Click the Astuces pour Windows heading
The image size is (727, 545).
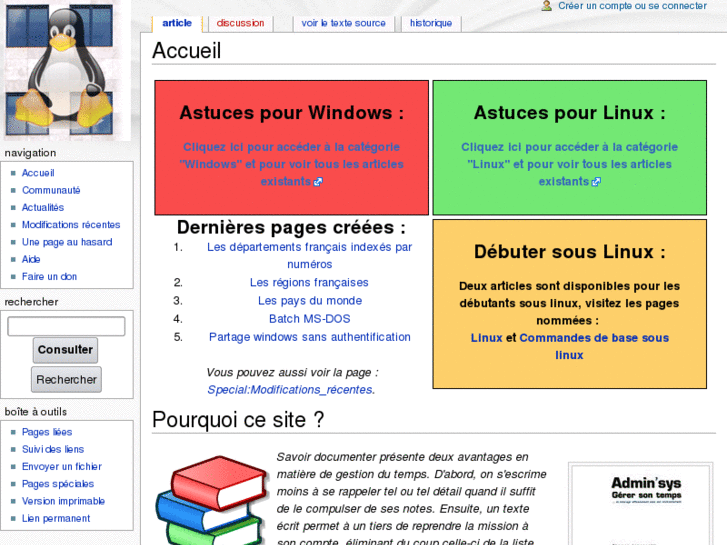point(291,113)
